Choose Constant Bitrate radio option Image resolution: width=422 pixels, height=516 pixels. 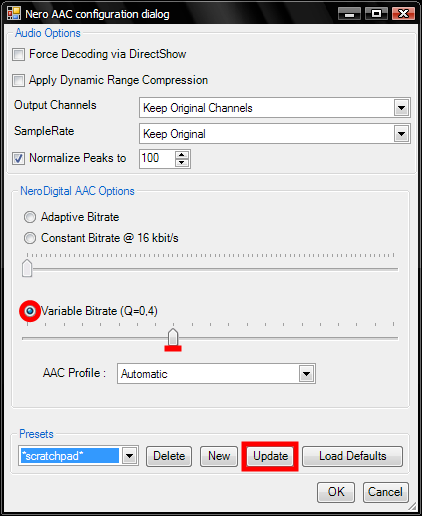click(30, 238)
